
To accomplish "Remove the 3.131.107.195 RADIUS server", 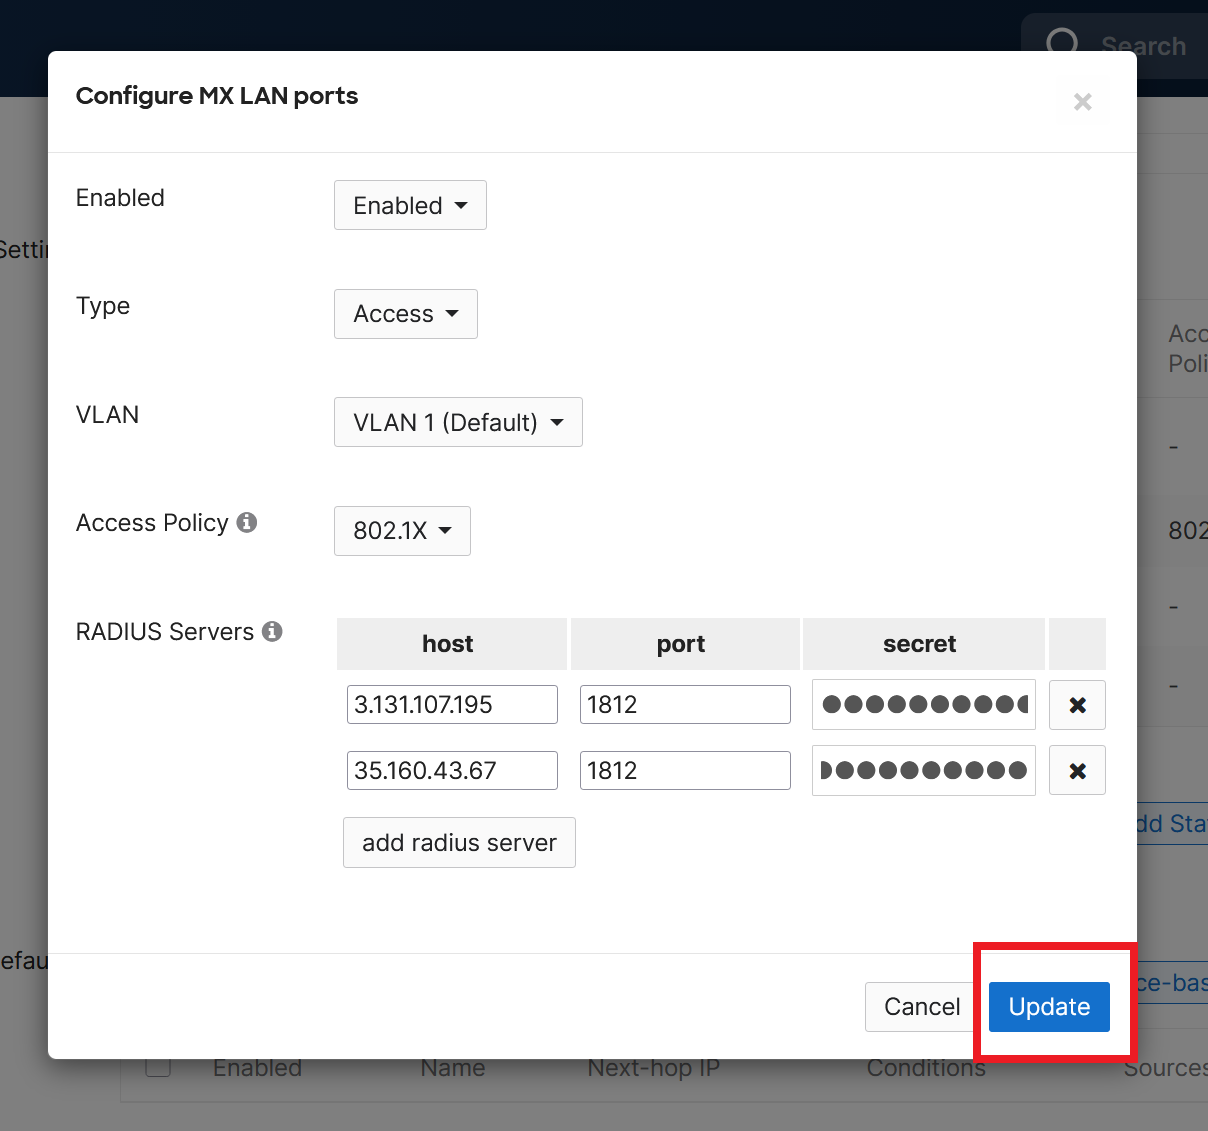I will (x=1077, y=705).
